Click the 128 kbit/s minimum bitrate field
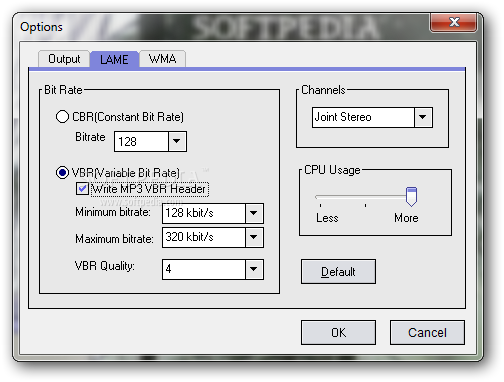The image size is (504, 382). point(204,213)
